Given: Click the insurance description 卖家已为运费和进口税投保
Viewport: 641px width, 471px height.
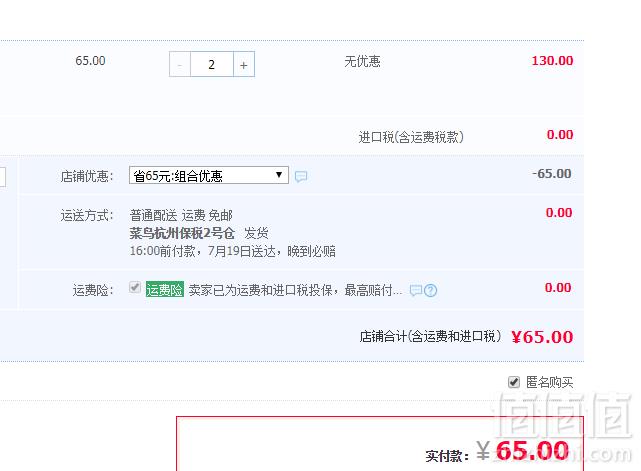Looking at the screenshot, I should [295, 290].
